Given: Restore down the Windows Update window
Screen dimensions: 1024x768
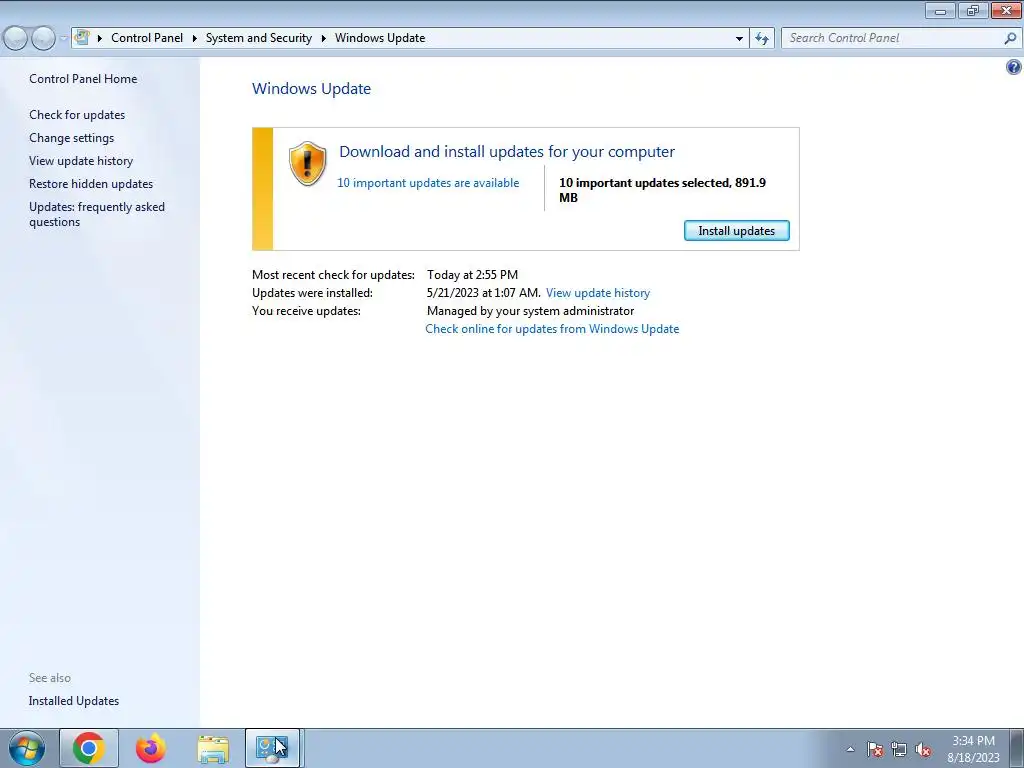Looking at the screenshot, I should [x=973, y=10].
